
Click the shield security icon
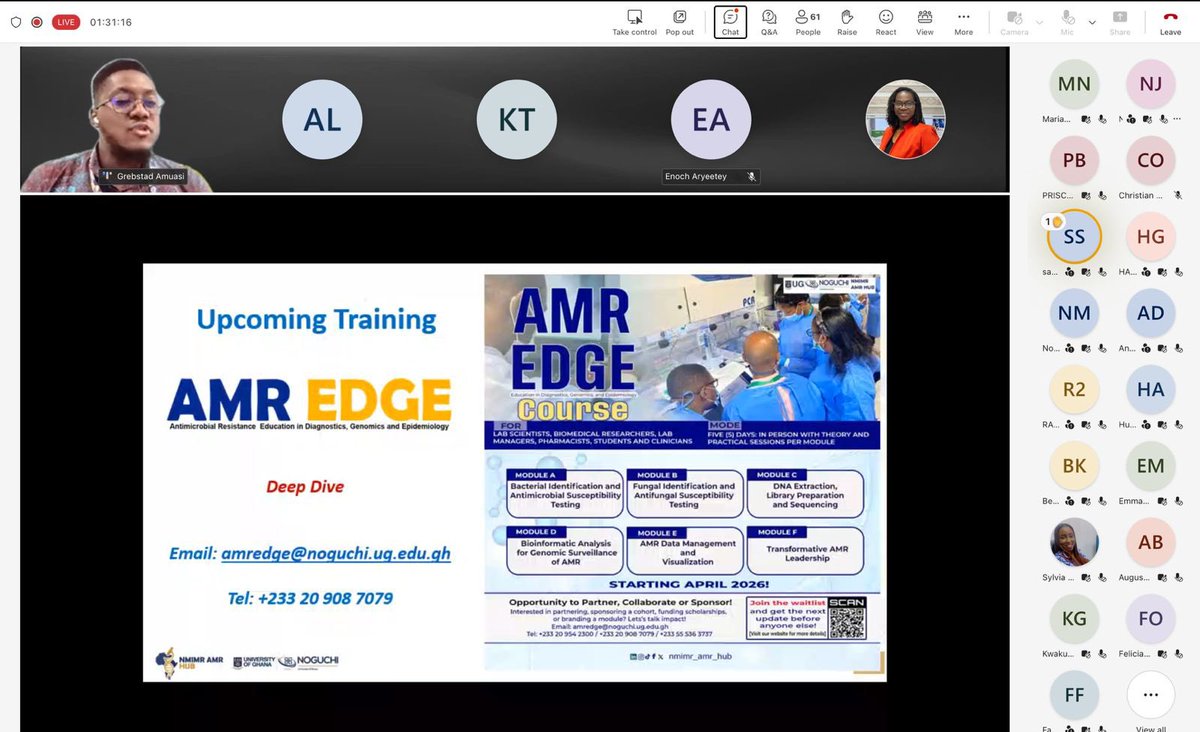pyautogui.click(x=16, y=22)
